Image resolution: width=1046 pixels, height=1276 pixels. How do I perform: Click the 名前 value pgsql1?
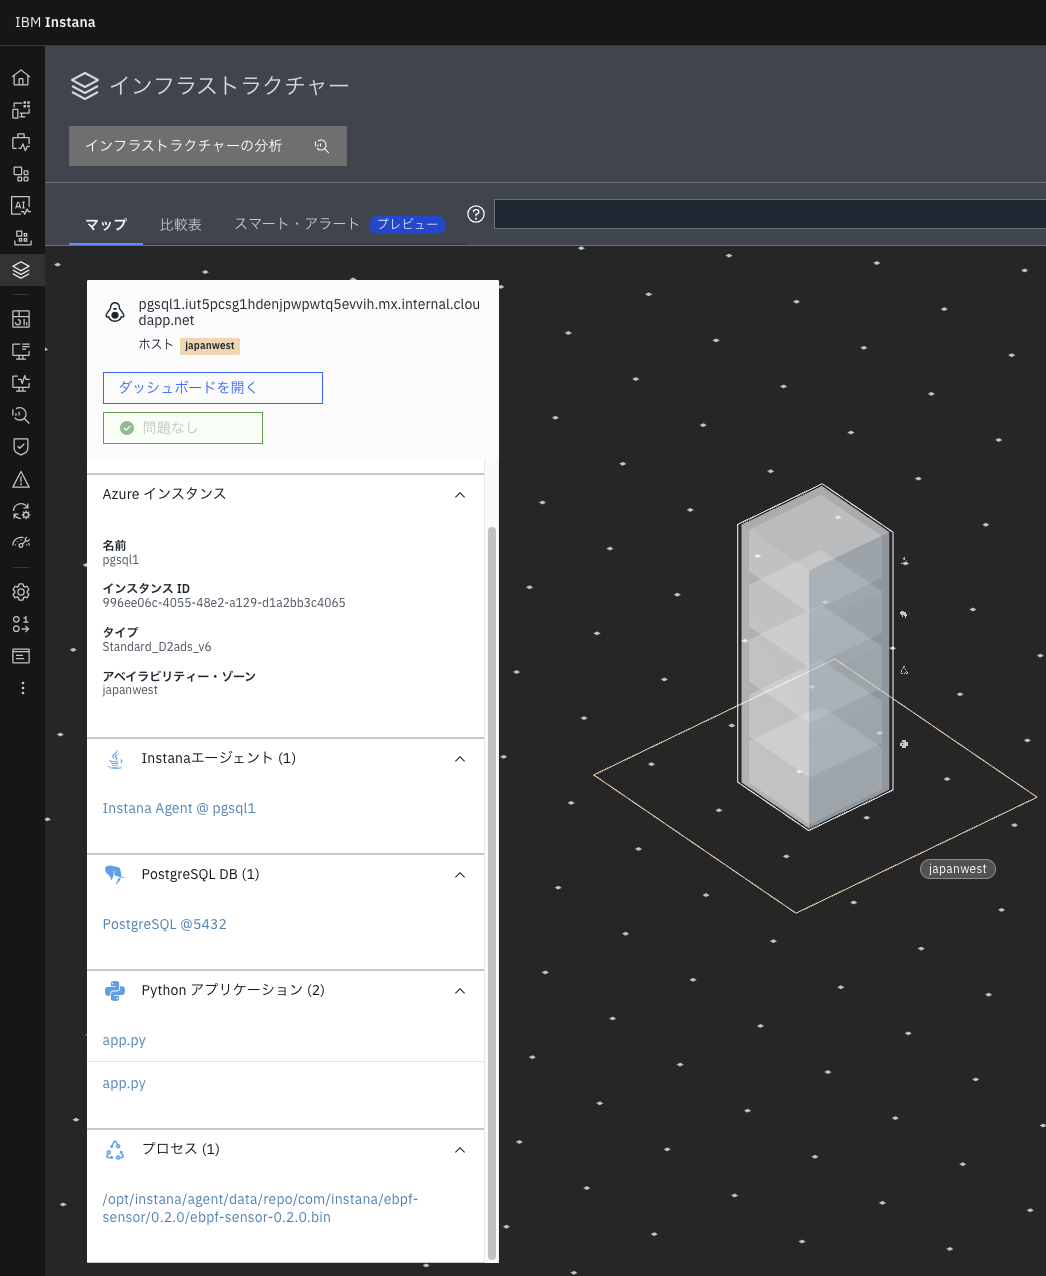121,560
